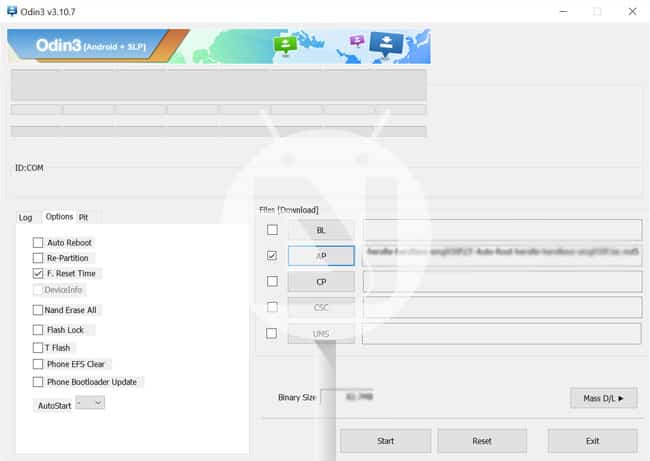Open the Pit tab
The image size is (650, 461).
pyautogui.click(x=83, y=217)
